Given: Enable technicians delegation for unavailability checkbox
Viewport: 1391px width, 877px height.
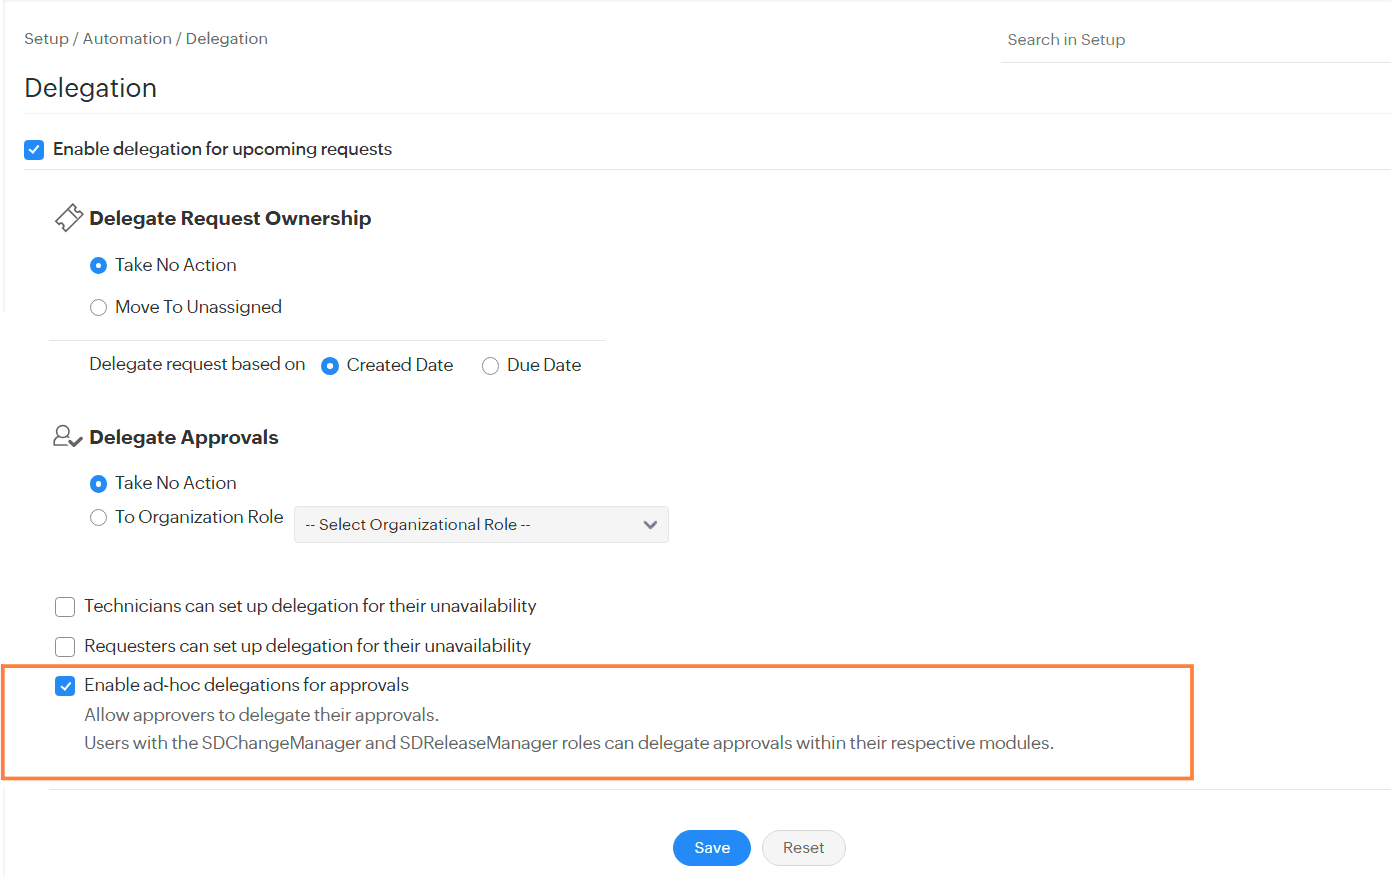Looking at the screenshot, I should [x=65, y=607].
